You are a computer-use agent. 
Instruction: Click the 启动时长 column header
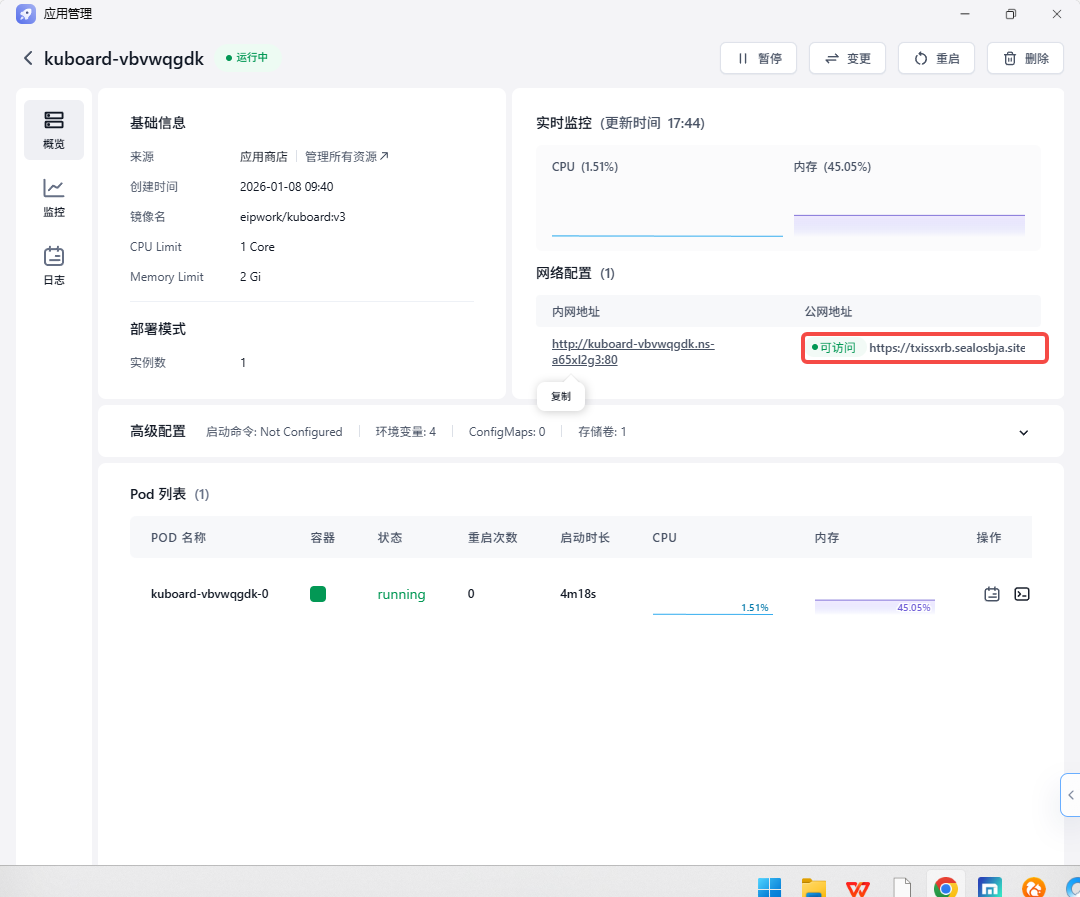tap(585, 537)
